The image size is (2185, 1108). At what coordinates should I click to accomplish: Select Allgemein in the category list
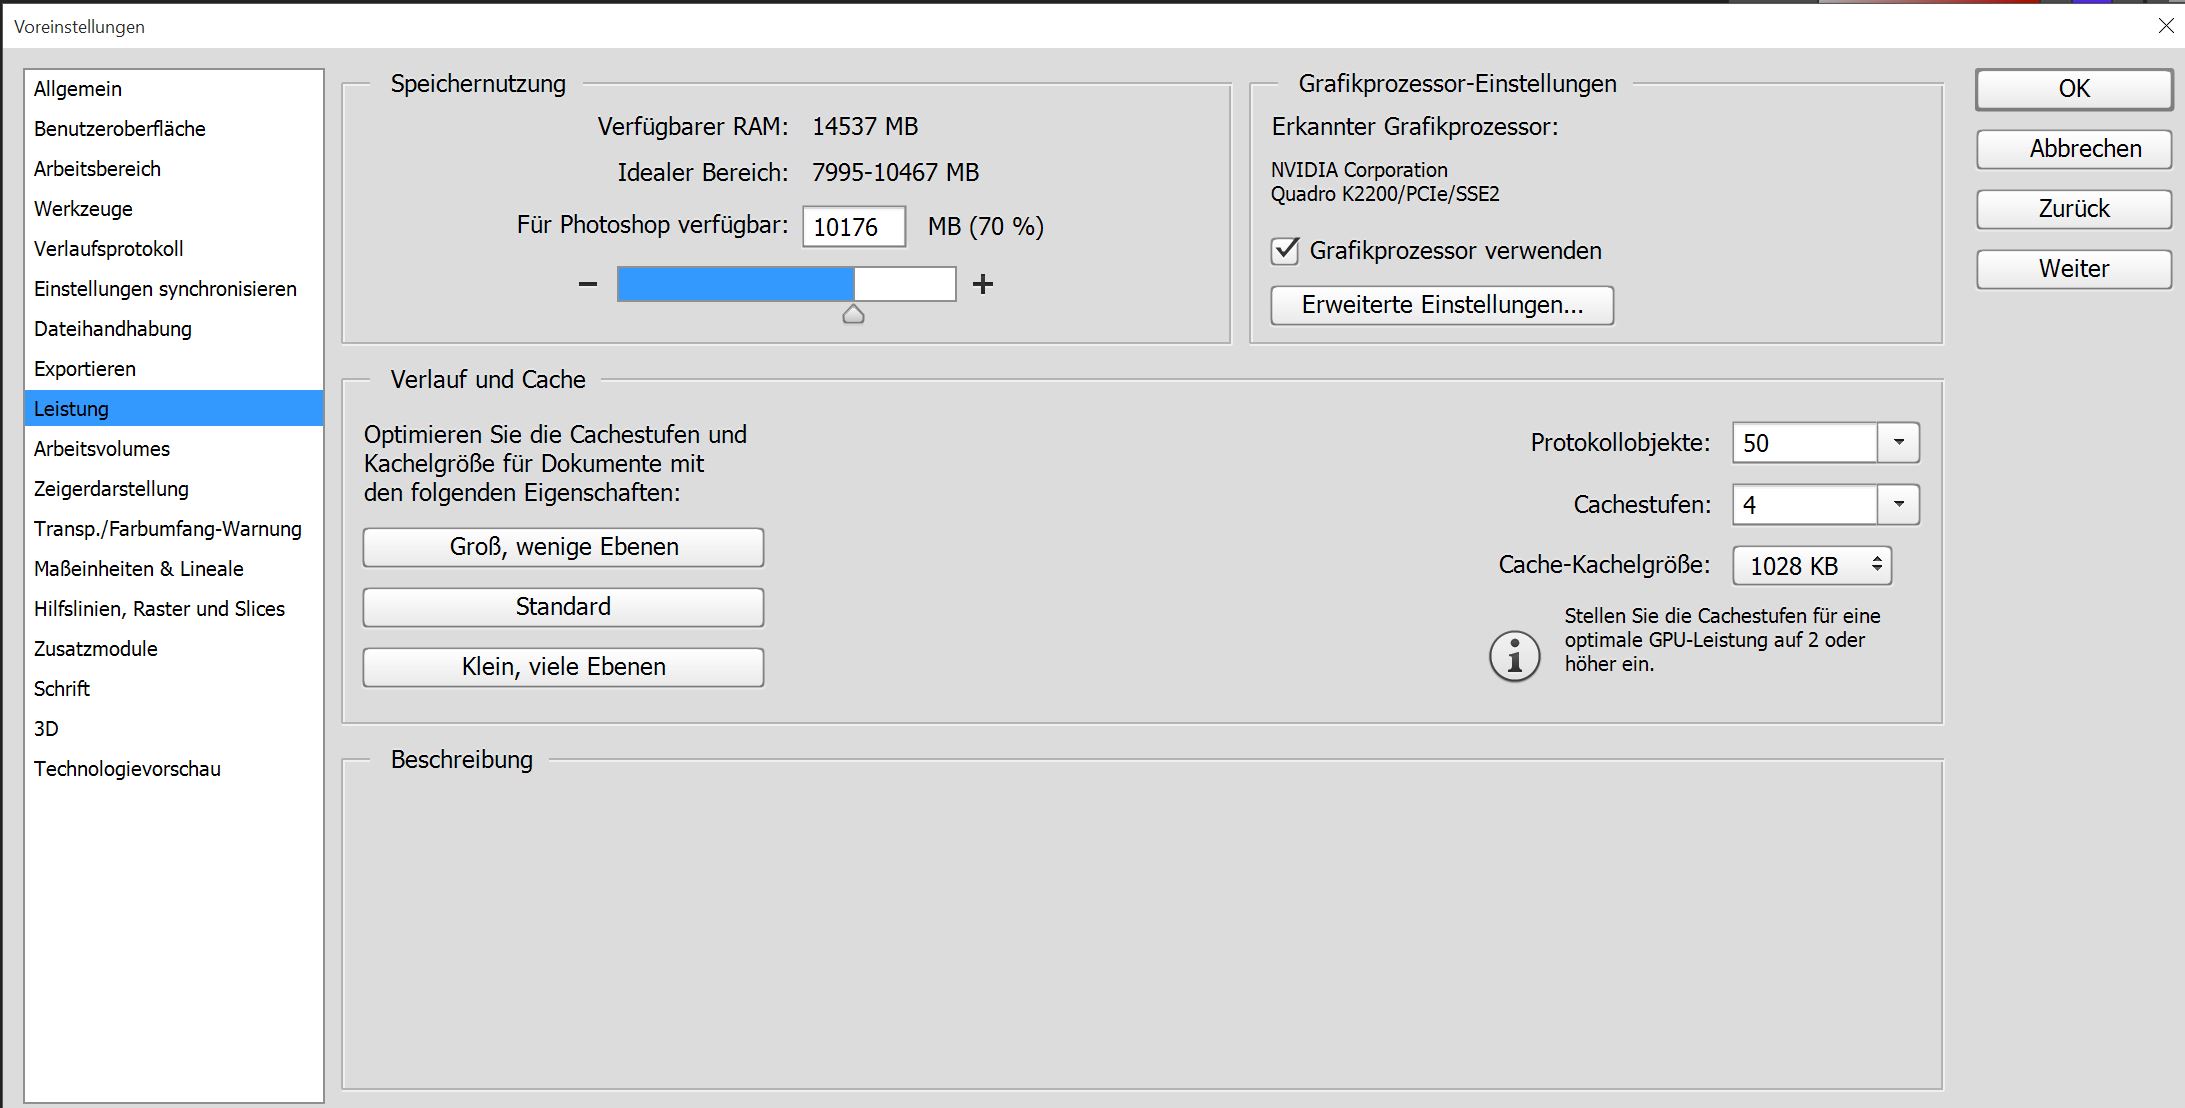coord(78,89)
